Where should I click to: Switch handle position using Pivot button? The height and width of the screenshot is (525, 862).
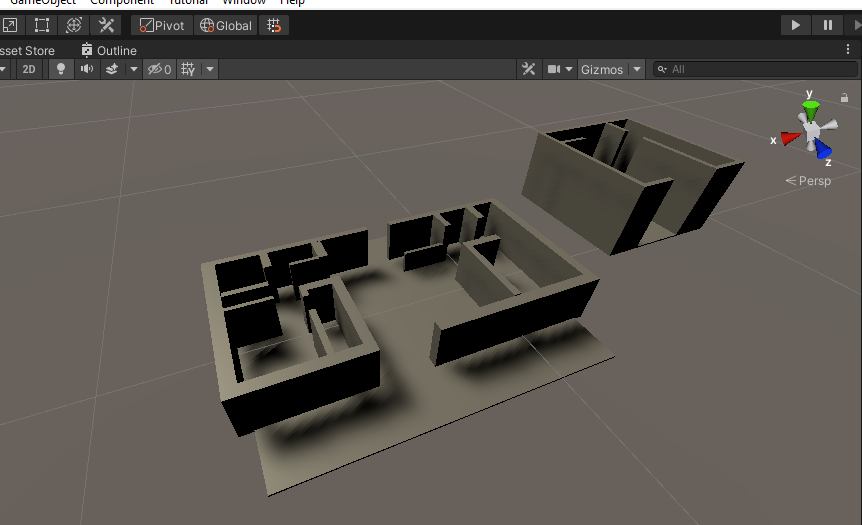point(161,25)
